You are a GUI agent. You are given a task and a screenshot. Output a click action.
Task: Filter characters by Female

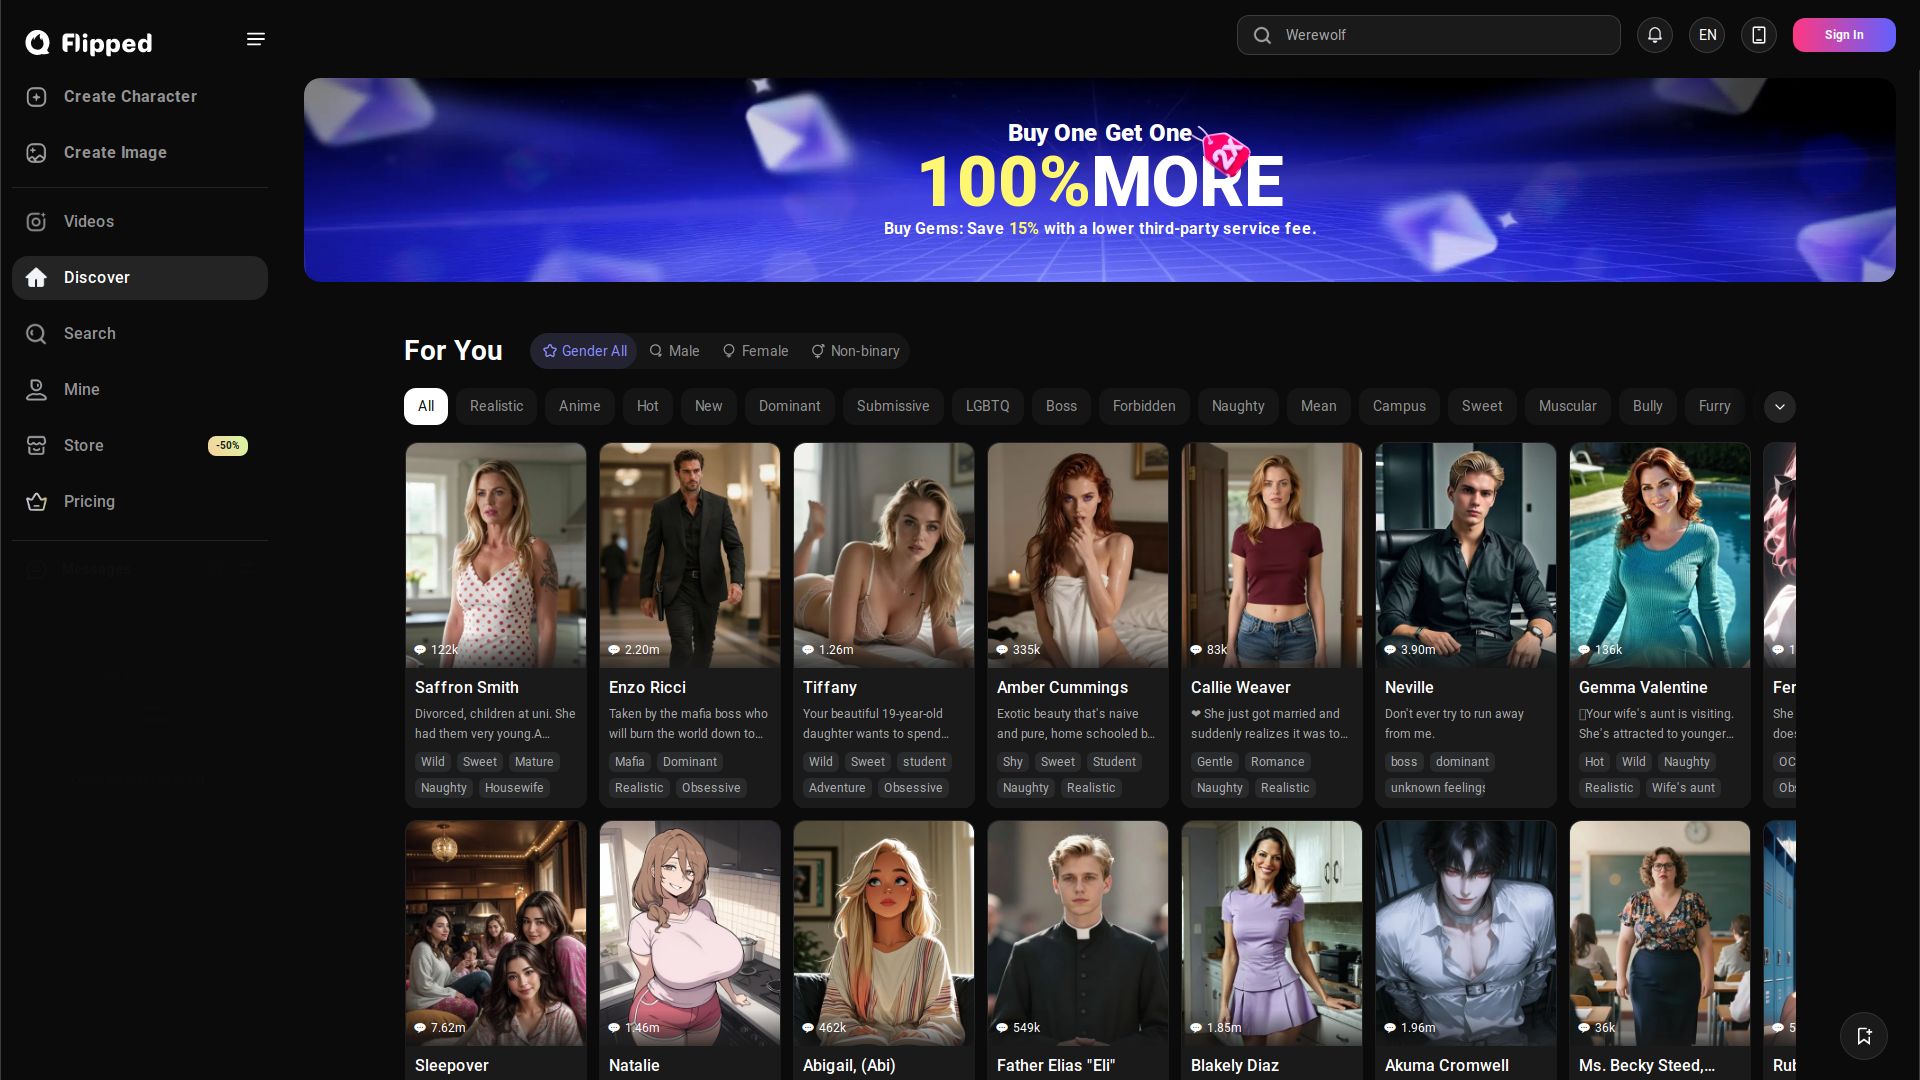755,351
